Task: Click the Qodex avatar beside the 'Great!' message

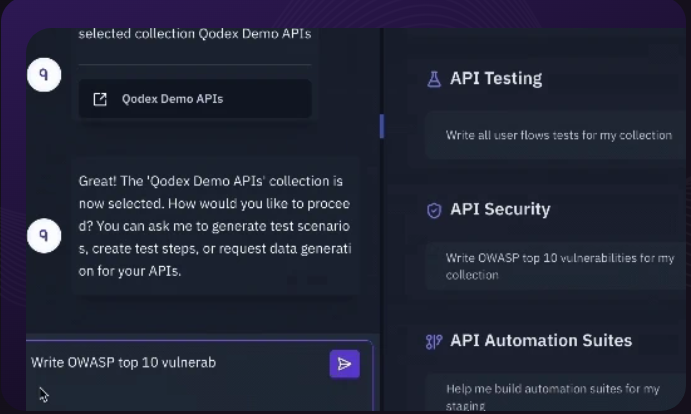Action: tap(44, 236)
